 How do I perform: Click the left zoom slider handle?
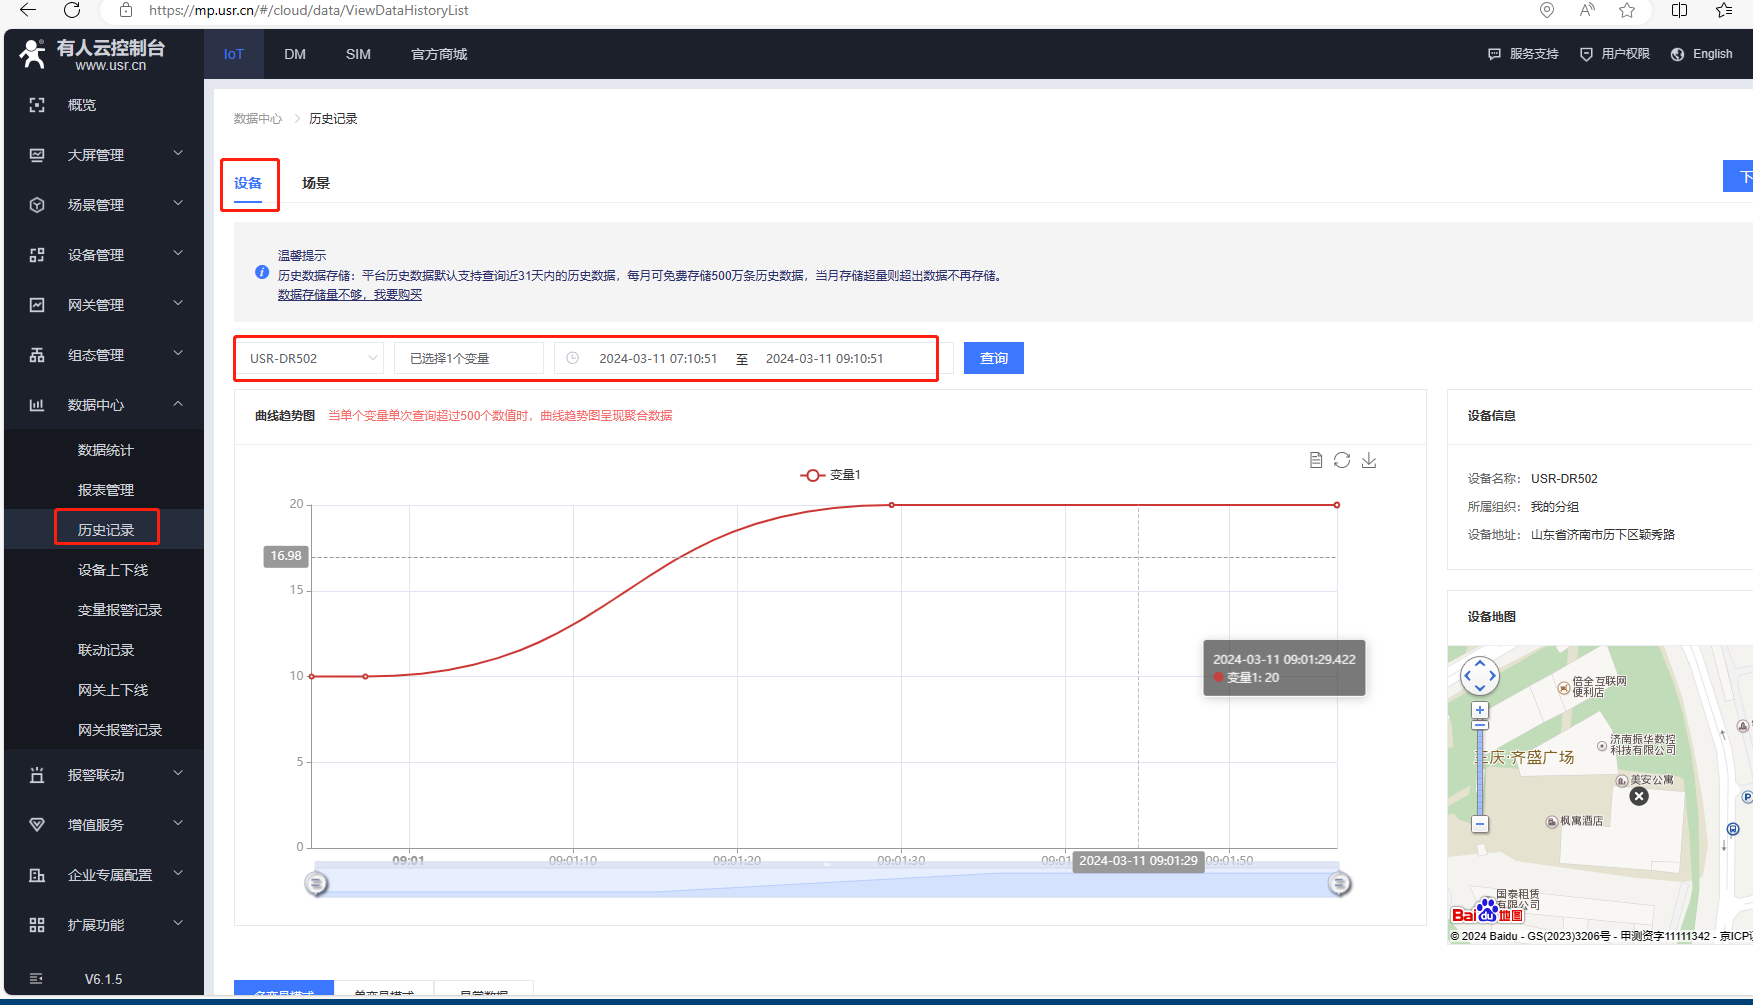click(x=316, y=883)
